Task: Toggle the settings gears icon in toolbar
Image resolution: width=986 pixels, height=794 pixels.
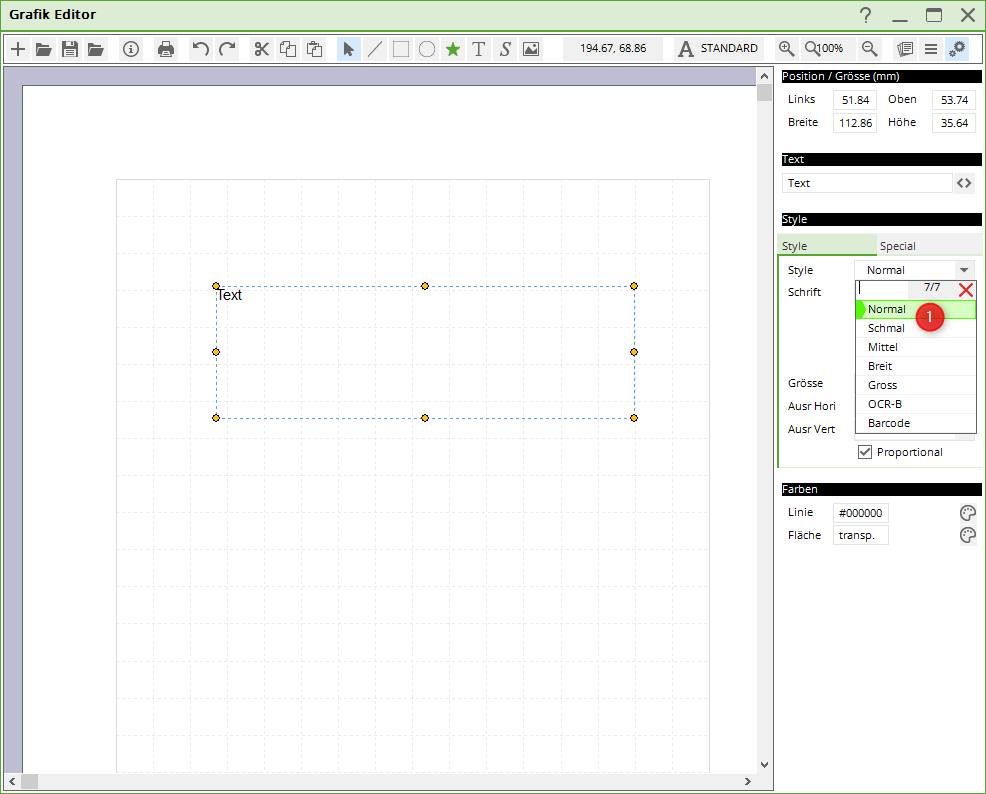Action: [x=957, y=49]
